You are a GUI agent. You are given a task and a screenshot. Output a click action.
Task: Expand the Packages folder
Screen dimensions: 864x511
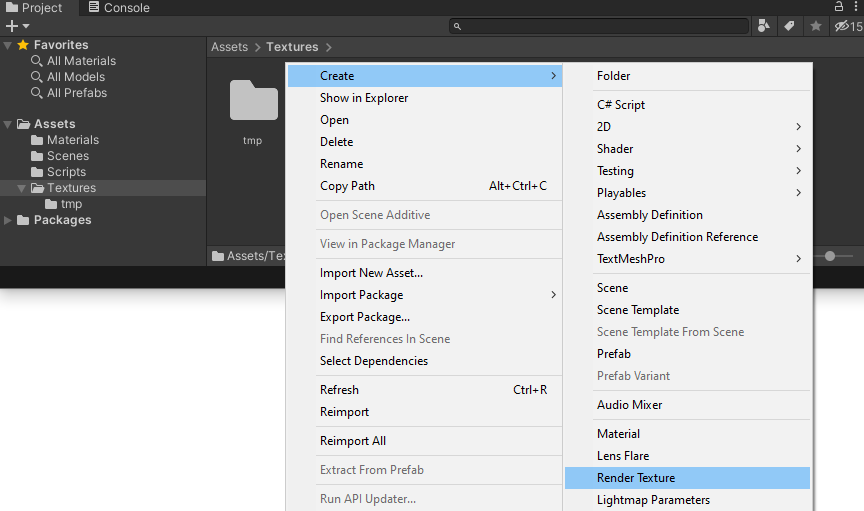pos(9,220)
